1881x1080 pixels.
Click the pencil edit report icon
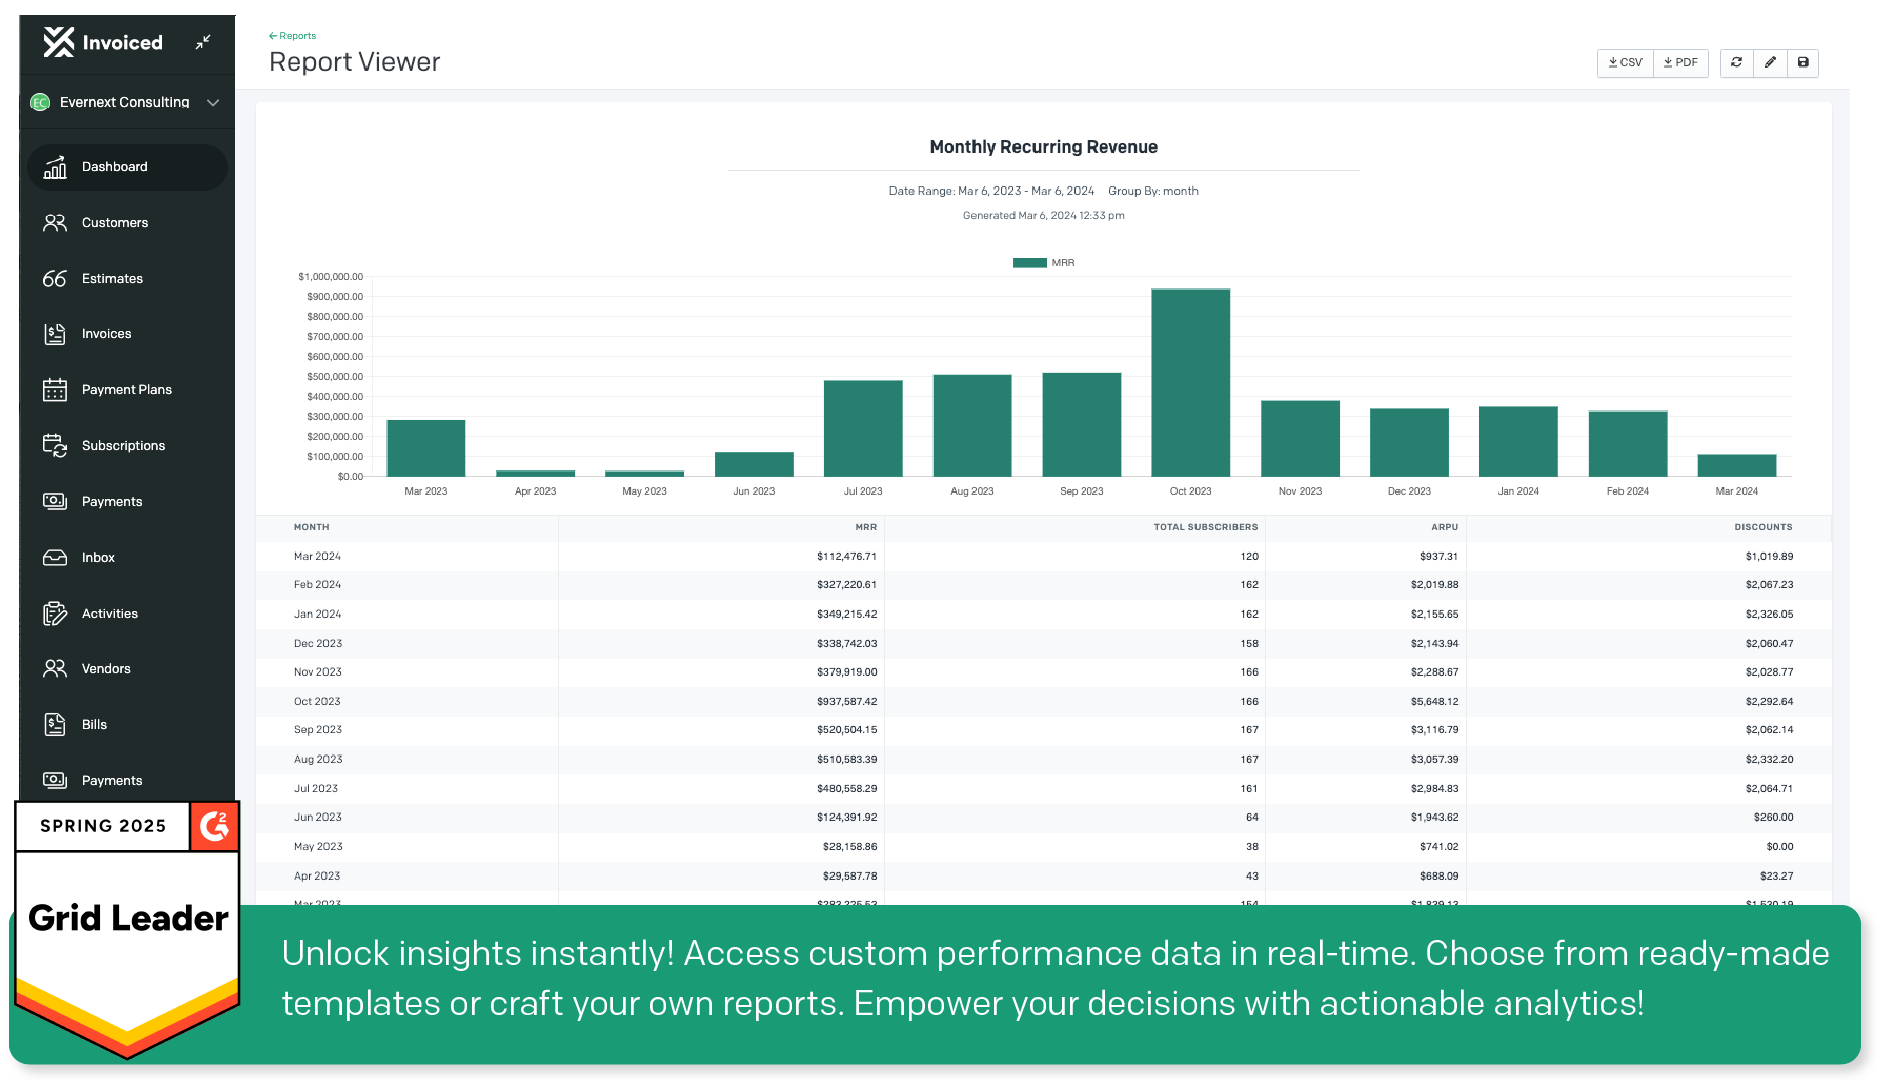[1770, 62]
